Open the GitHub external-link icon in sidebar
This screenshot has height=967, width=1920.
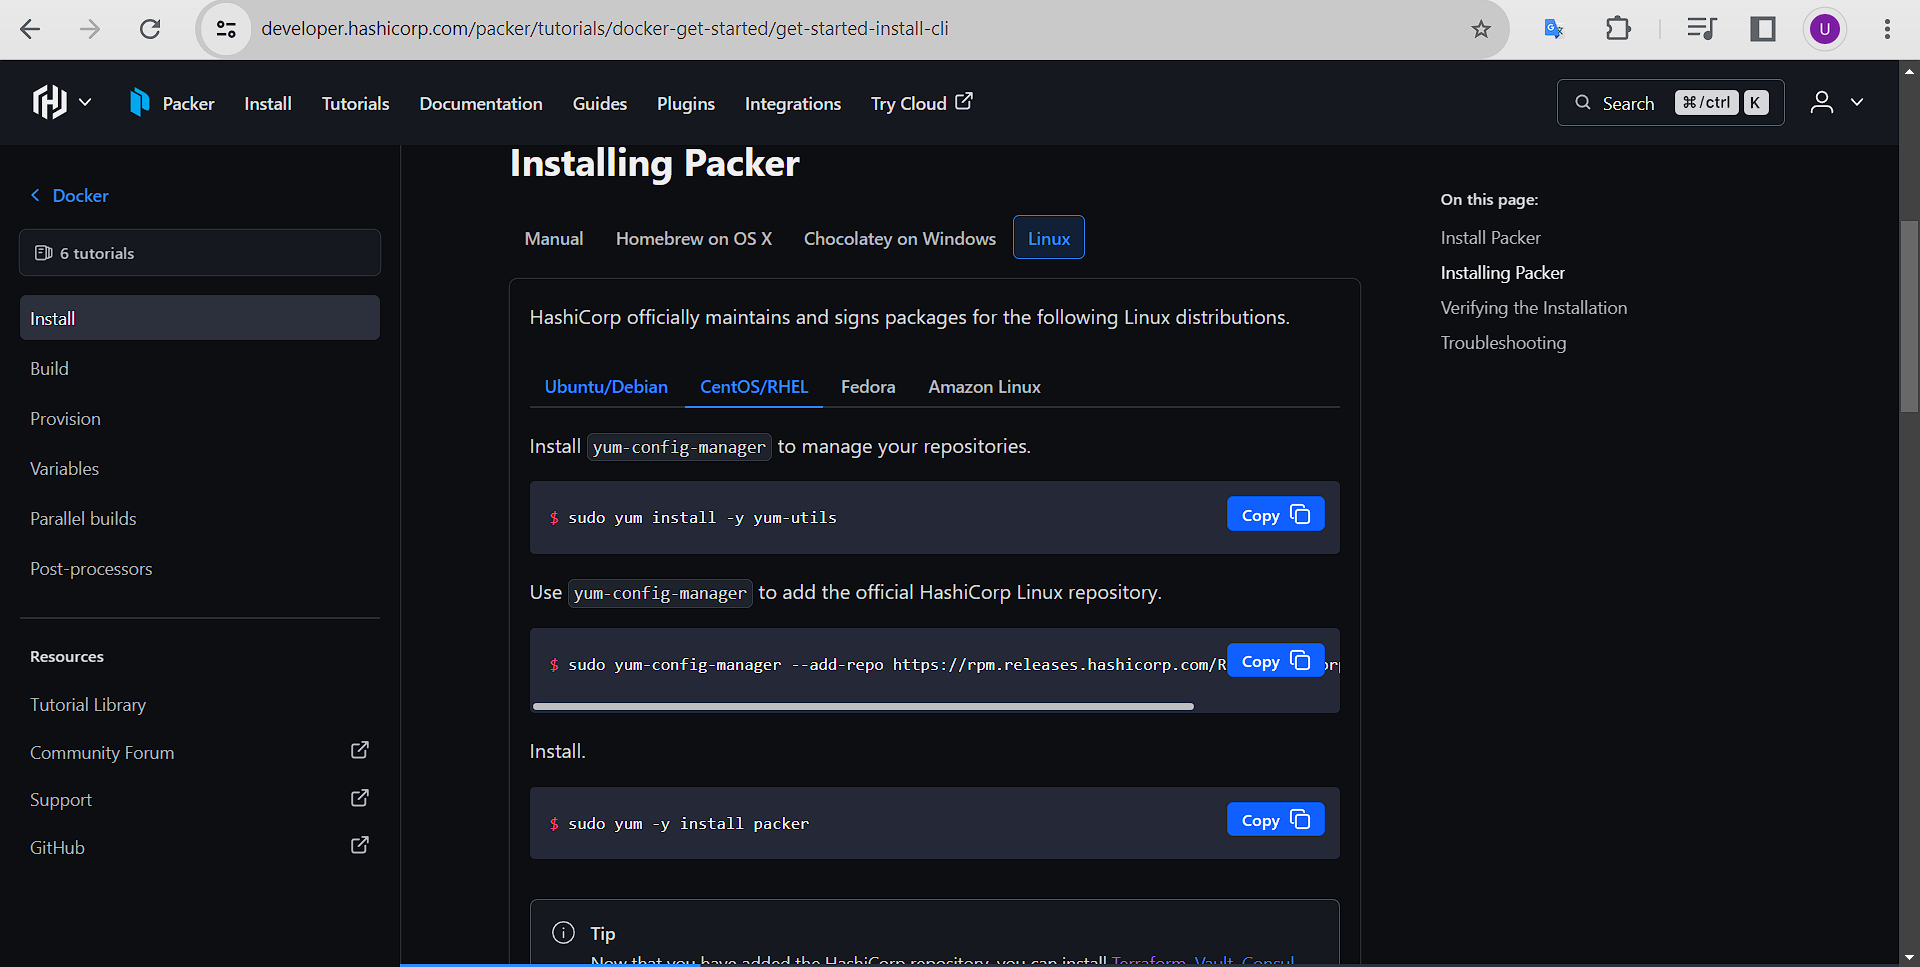point(359,845)
